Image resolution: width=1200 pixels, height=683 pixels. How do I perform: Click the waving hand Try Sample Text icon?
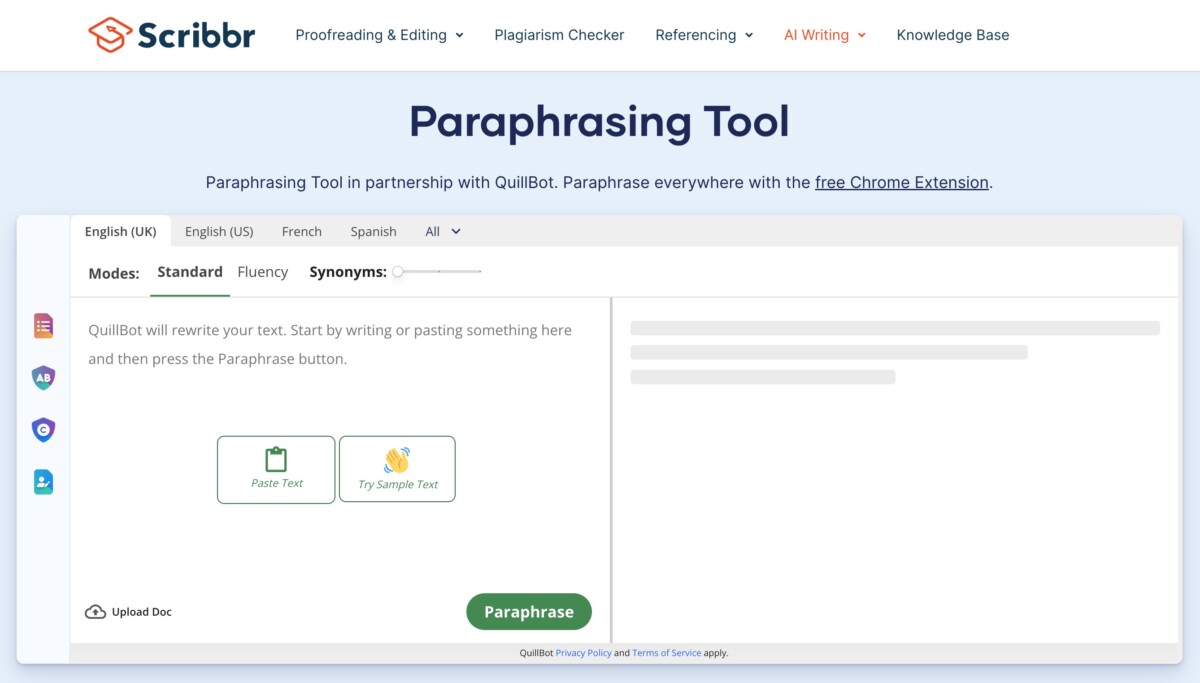[x=397, y=460]
